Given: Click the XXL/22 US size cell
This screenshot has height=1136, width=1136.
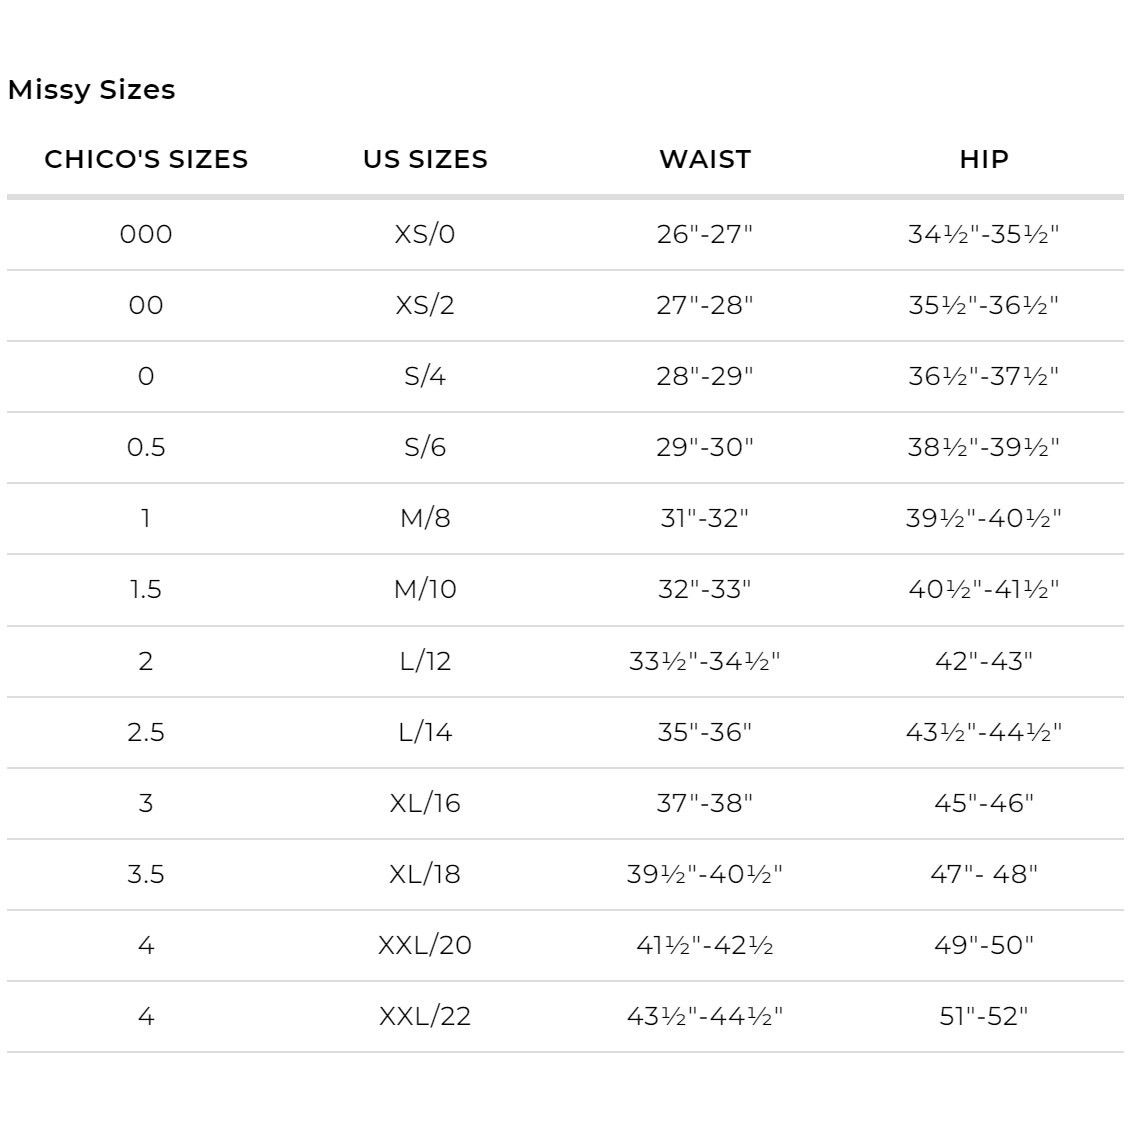Looking at the screenshot, I should point(425,1016).
